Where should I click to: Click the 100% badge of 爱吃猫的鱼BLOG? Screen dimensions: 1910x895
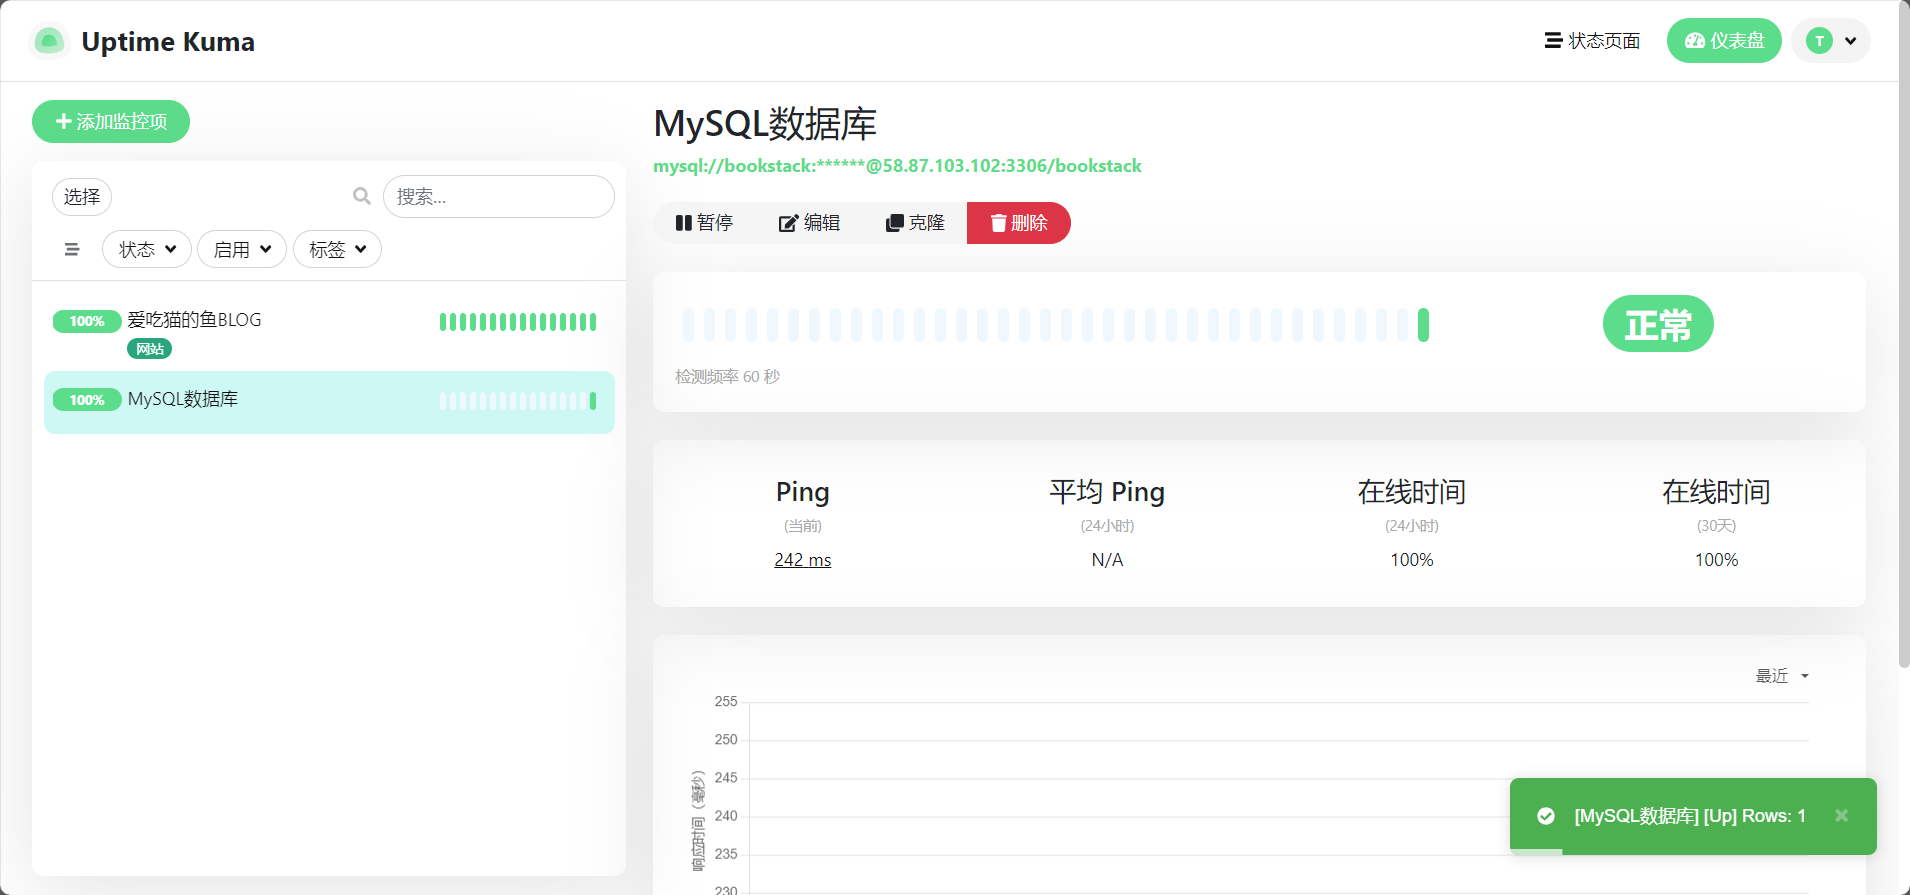pos(87,321)
